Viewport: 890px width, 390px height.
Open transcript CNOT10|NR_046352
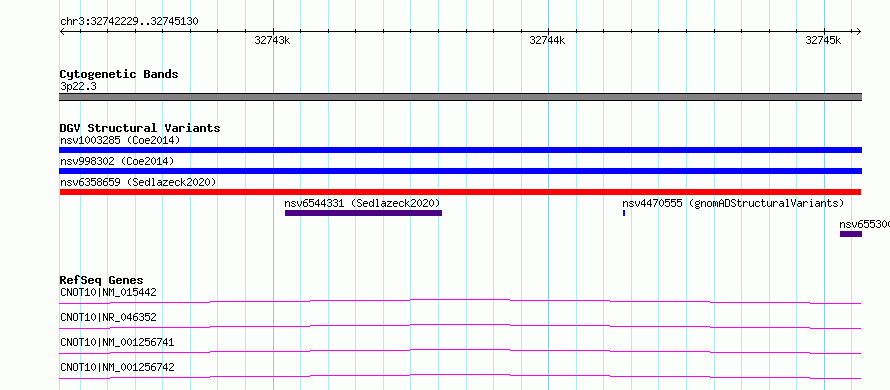(108, 317)
